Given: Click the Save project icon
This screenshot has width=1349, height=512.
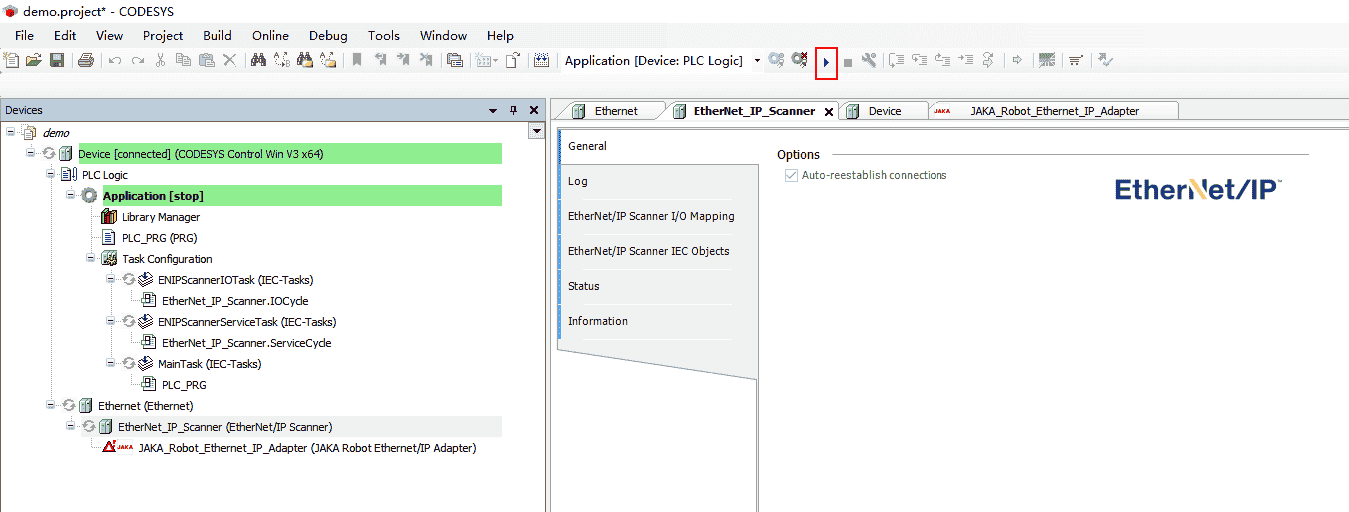Looking at the screenshot, I should pos(57,61).
